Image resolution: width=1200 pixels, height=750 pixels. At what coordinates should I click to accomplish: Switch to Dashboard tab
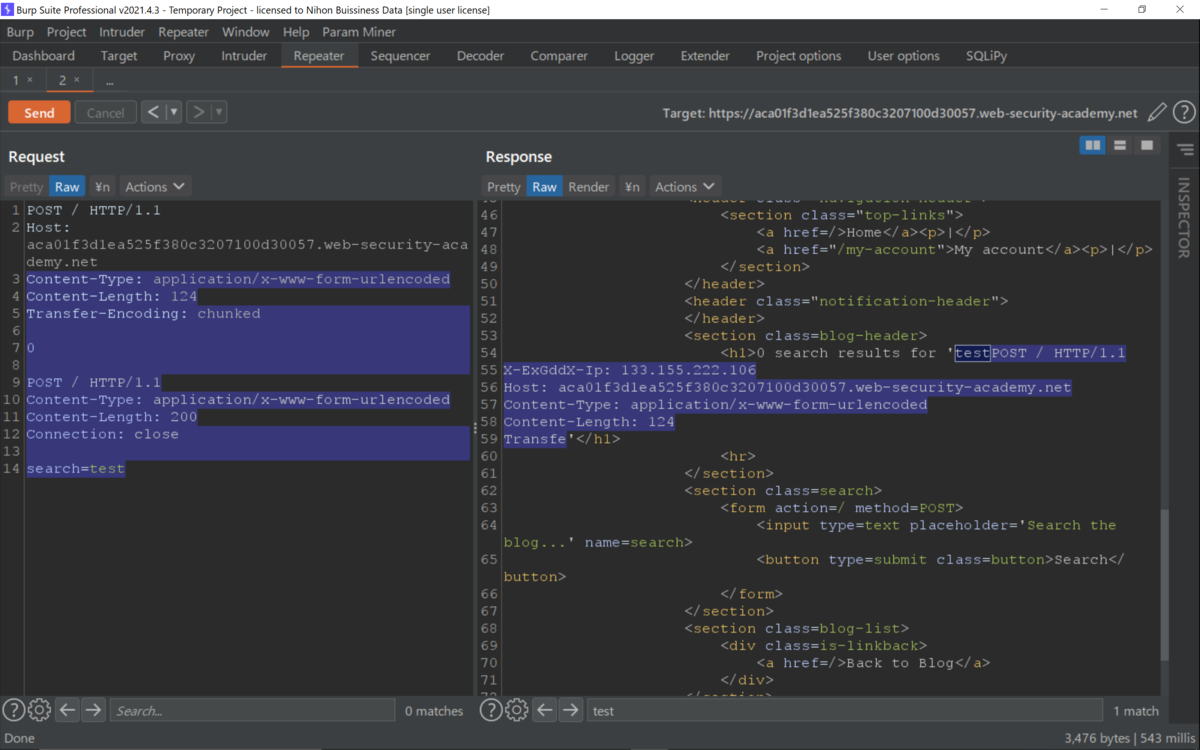coord(44,56)
